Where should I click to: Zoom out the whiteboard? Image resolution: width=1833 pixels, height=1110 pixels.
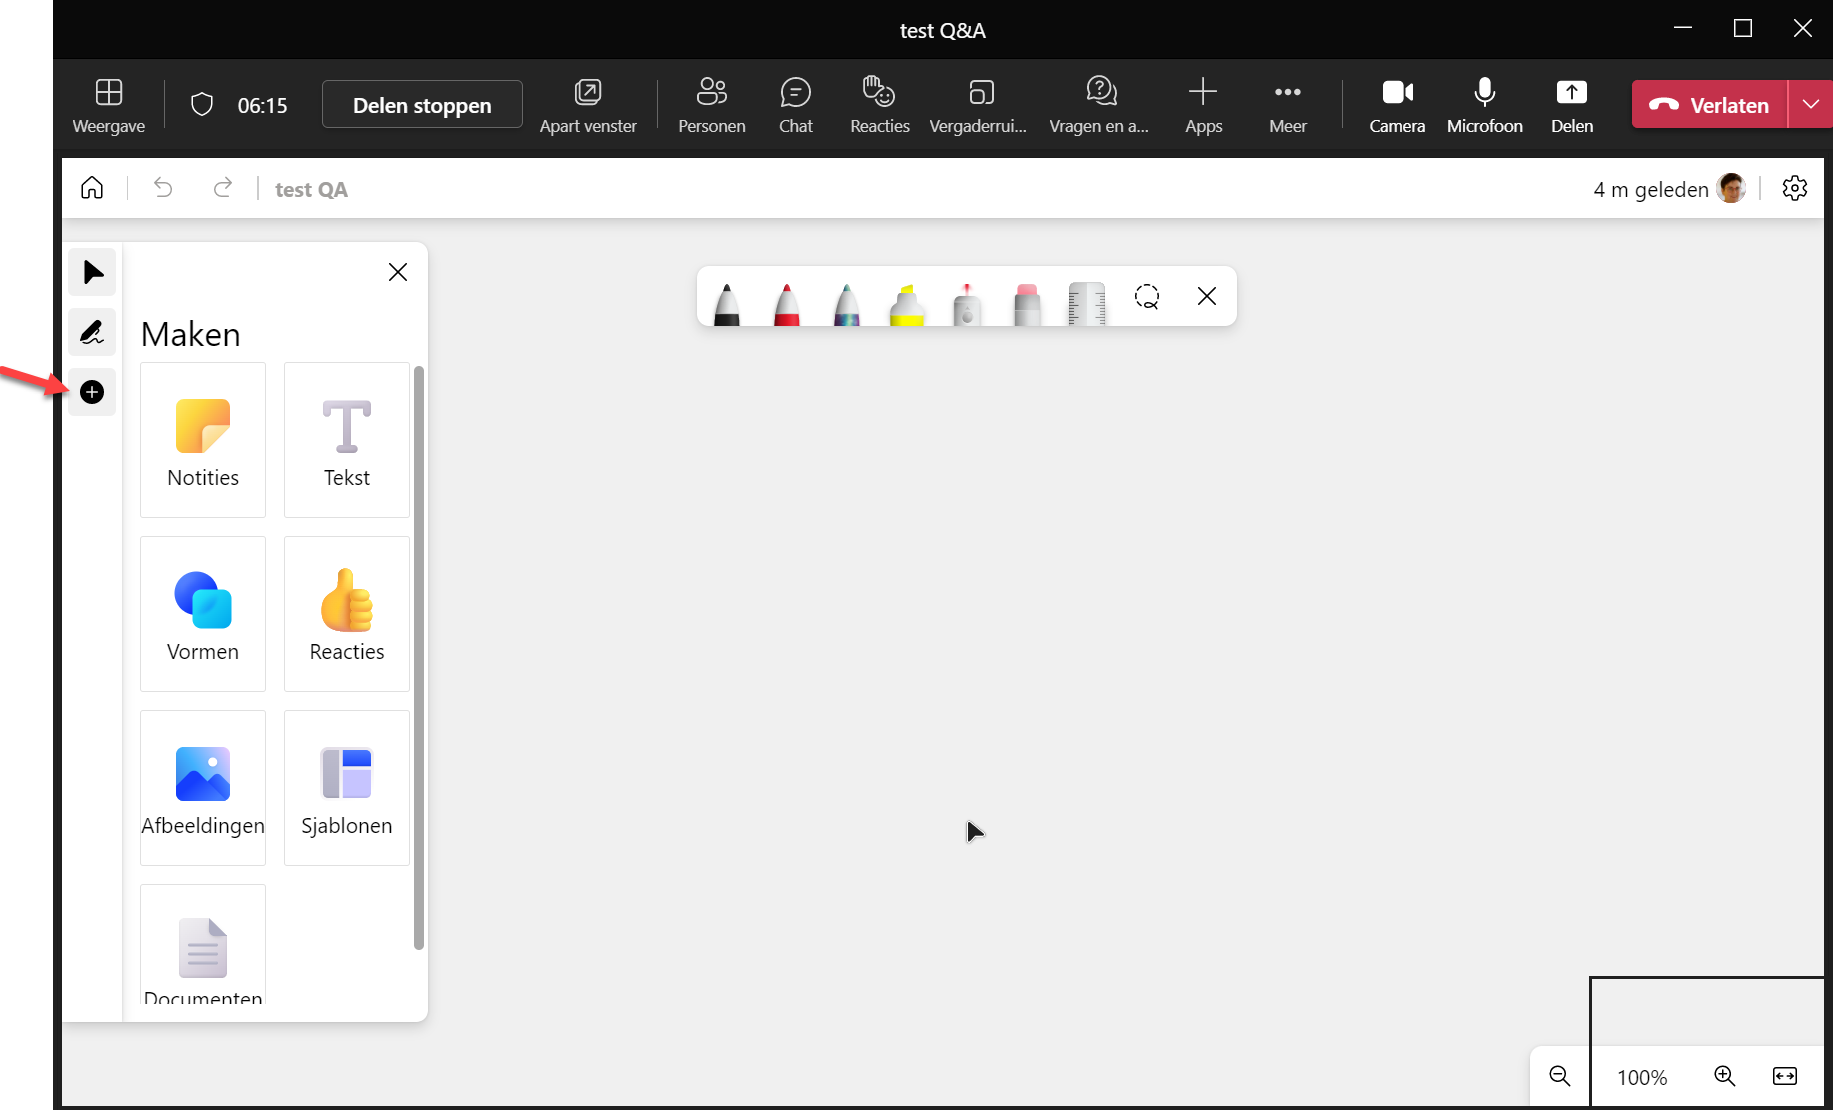[x=1560, y=1076]
